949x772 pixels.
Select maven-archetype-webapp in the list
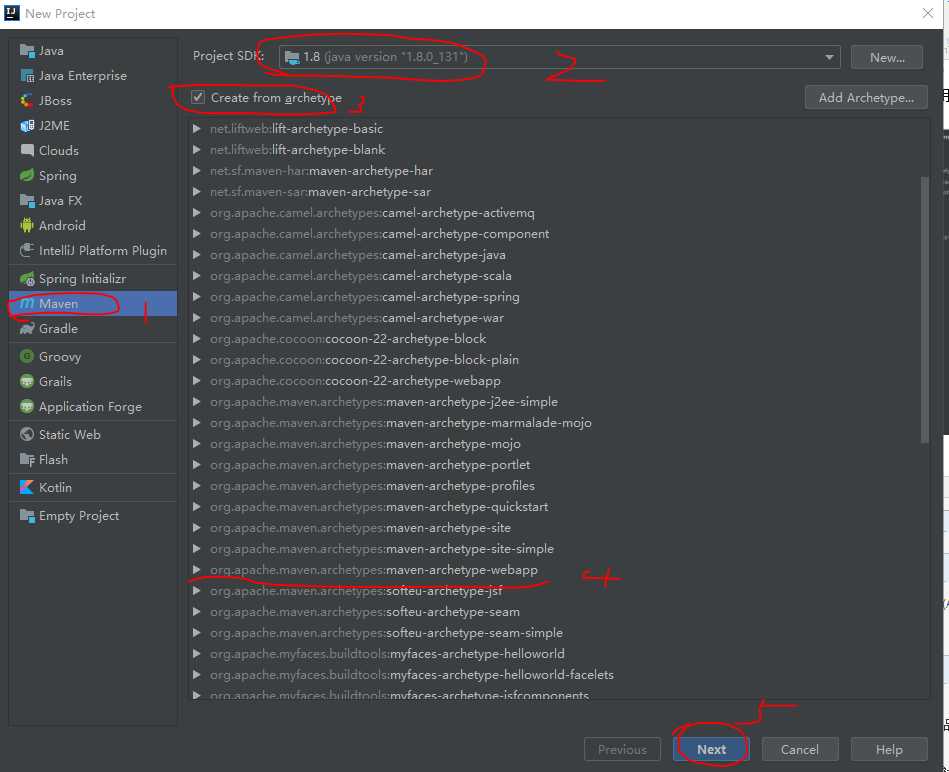pos(373,570)
